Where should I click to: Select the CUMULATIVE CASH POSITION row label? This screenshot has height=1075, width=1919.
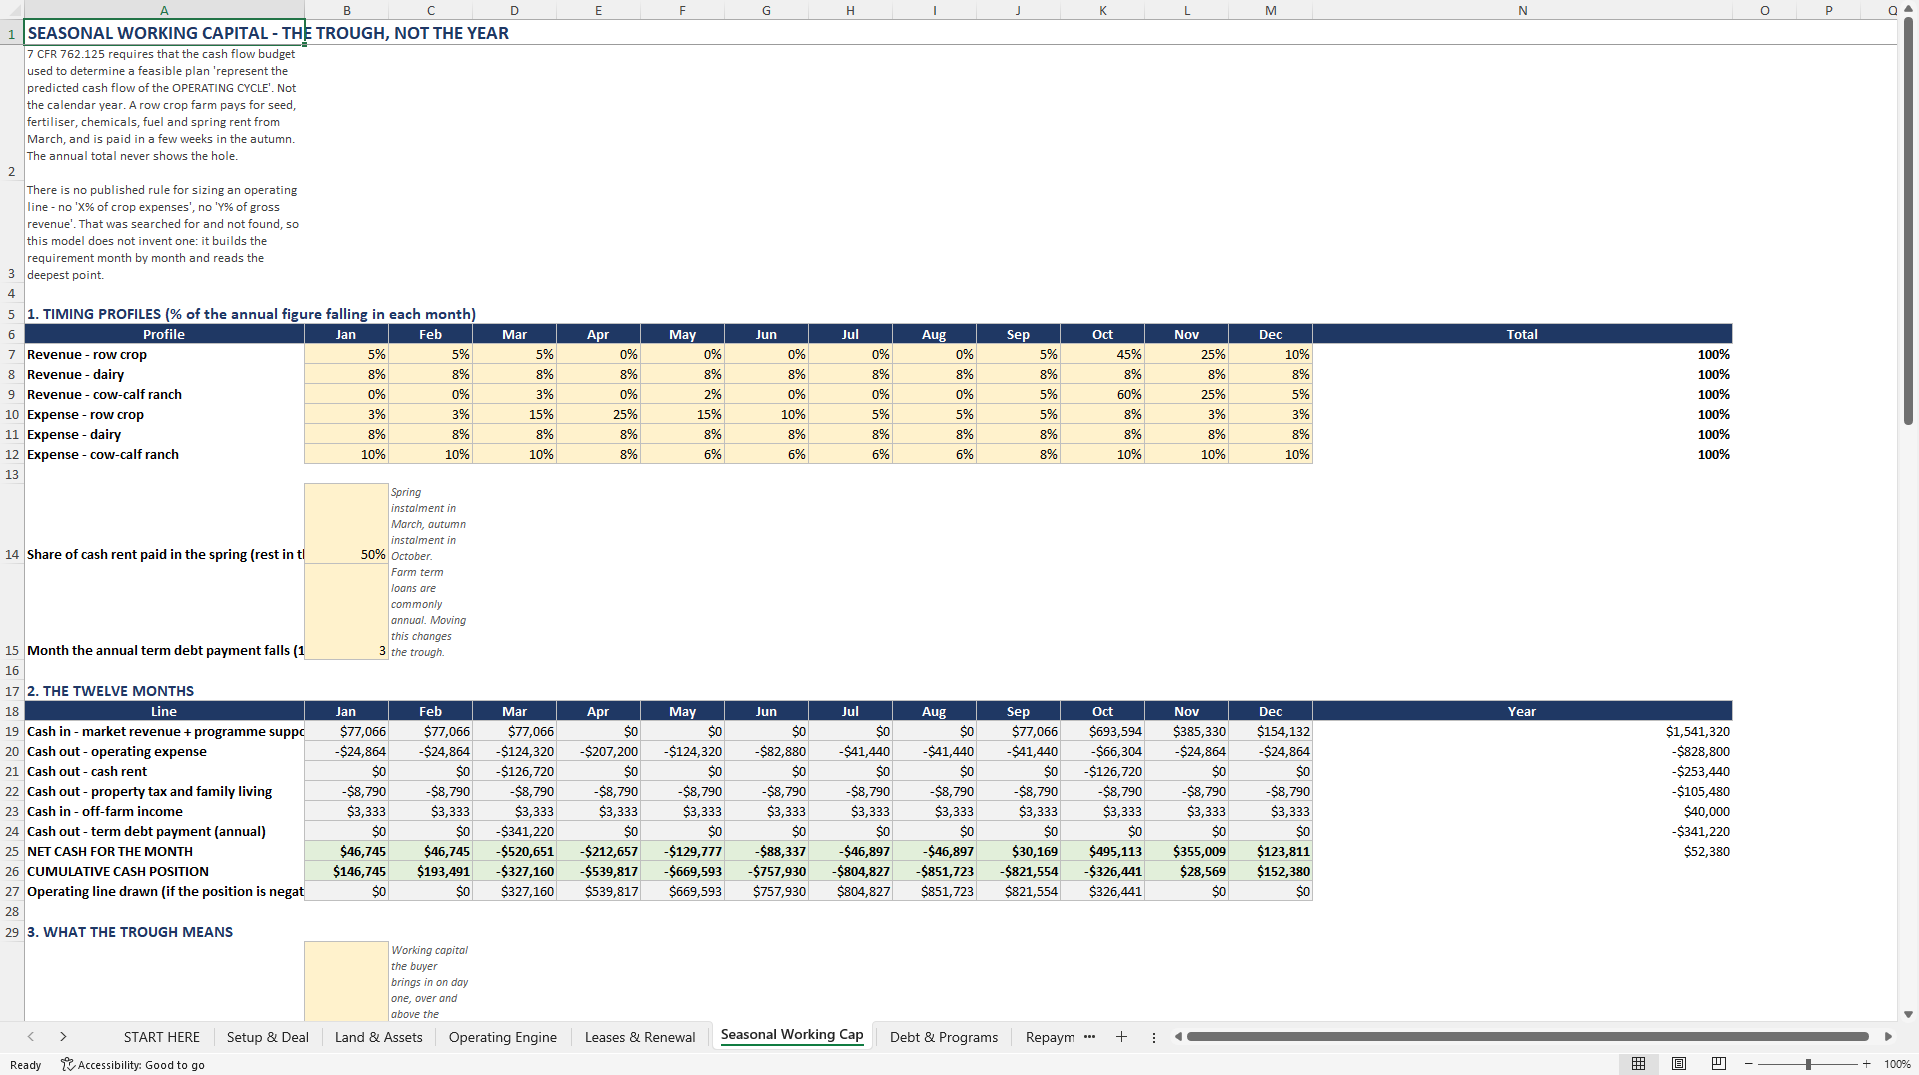pos(164,871)
